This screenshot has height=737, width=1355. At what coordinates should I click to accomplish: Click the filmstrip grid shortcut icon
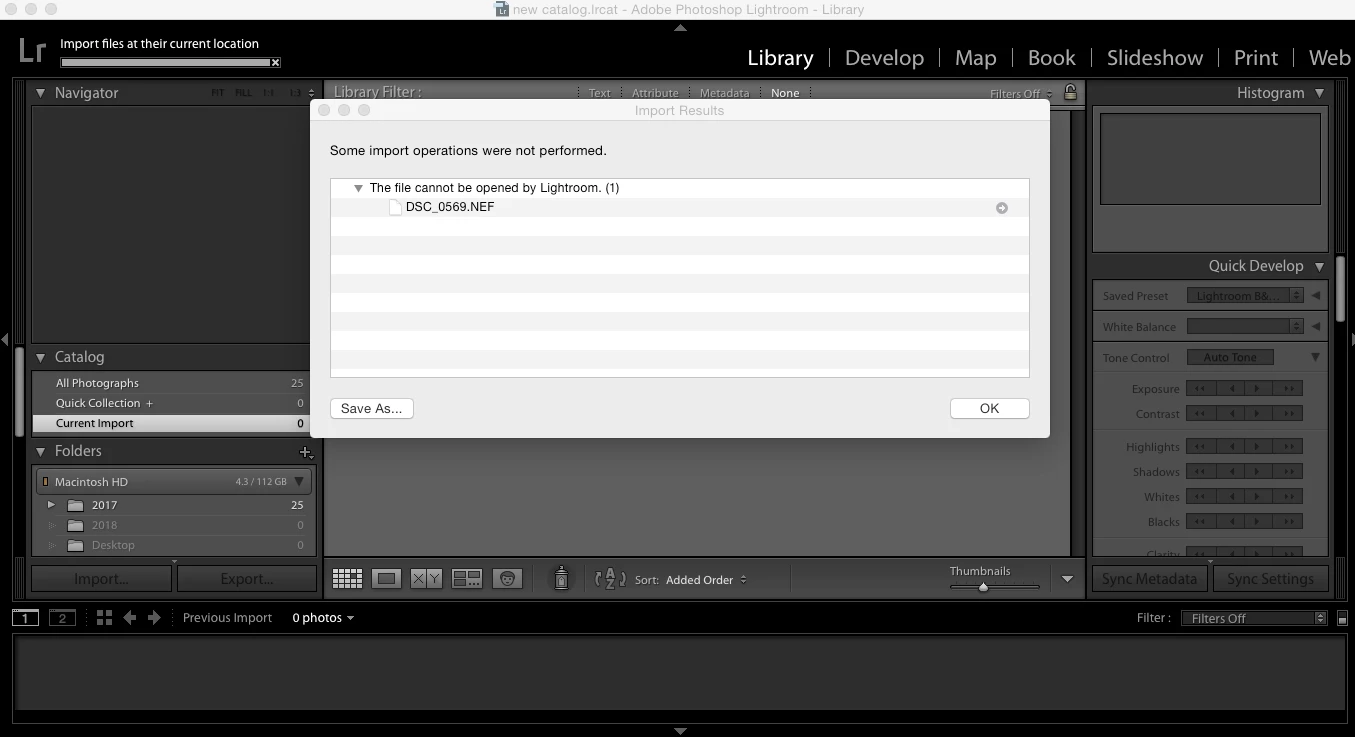(x=104, y=618)
